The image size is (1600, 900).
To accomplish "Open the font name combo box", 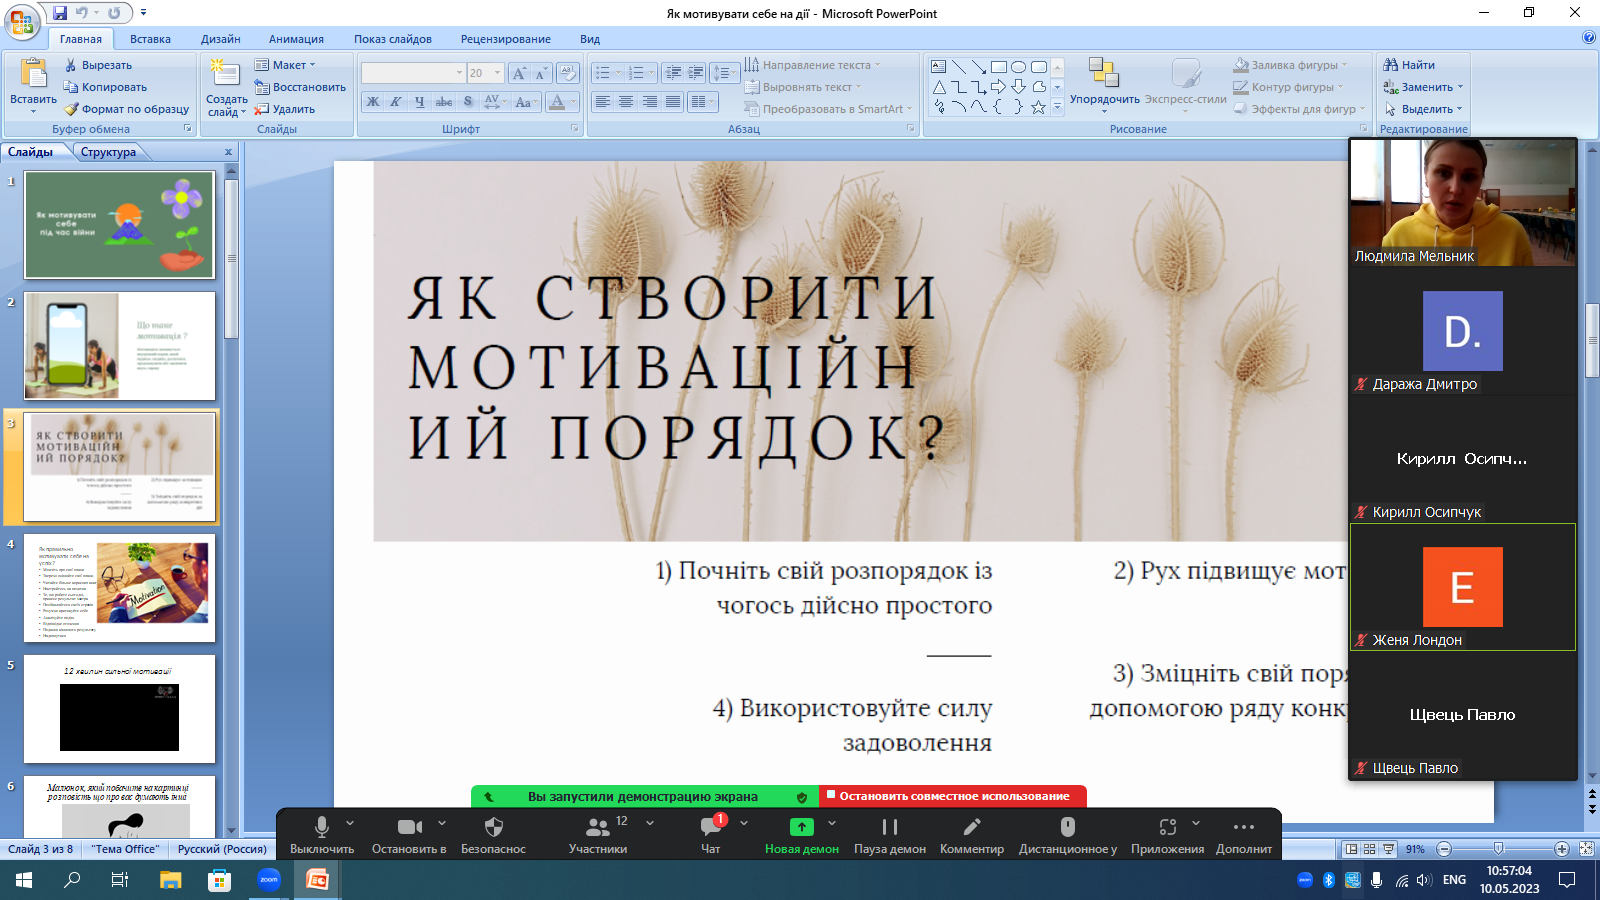I will click(x=413, y=73).
